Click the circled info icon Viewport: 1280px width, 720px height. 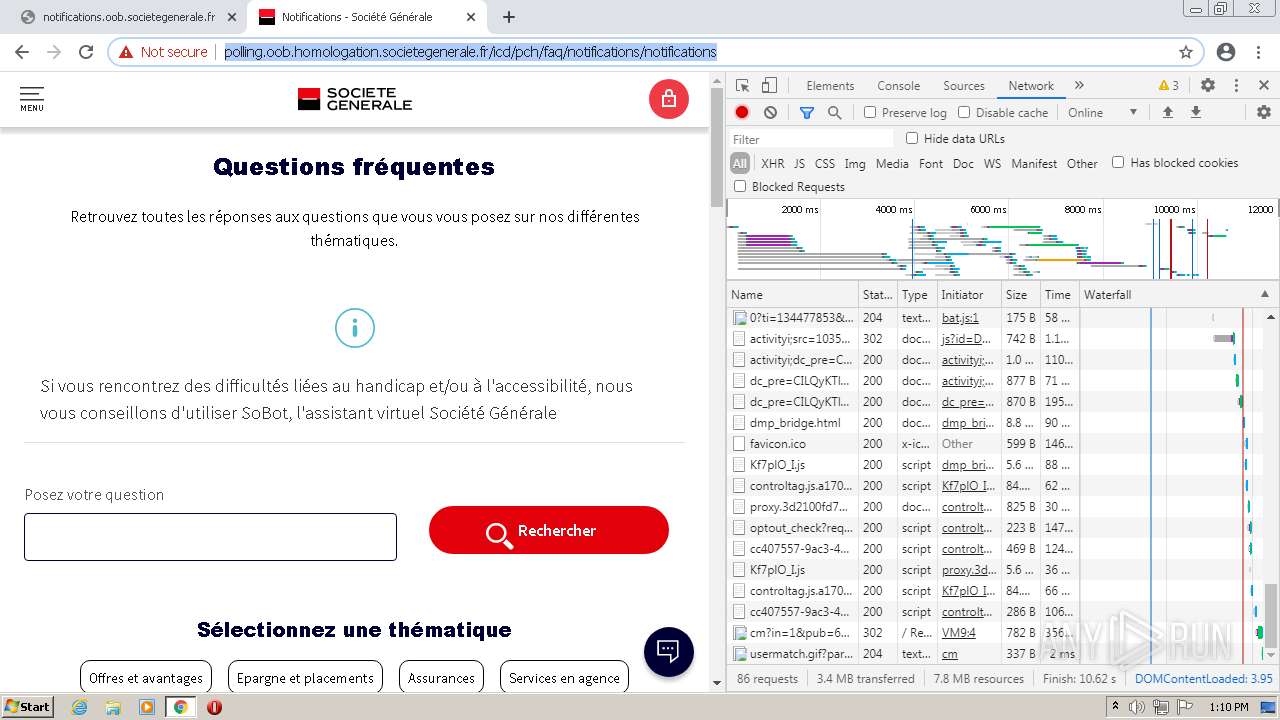tap(354, 328)
